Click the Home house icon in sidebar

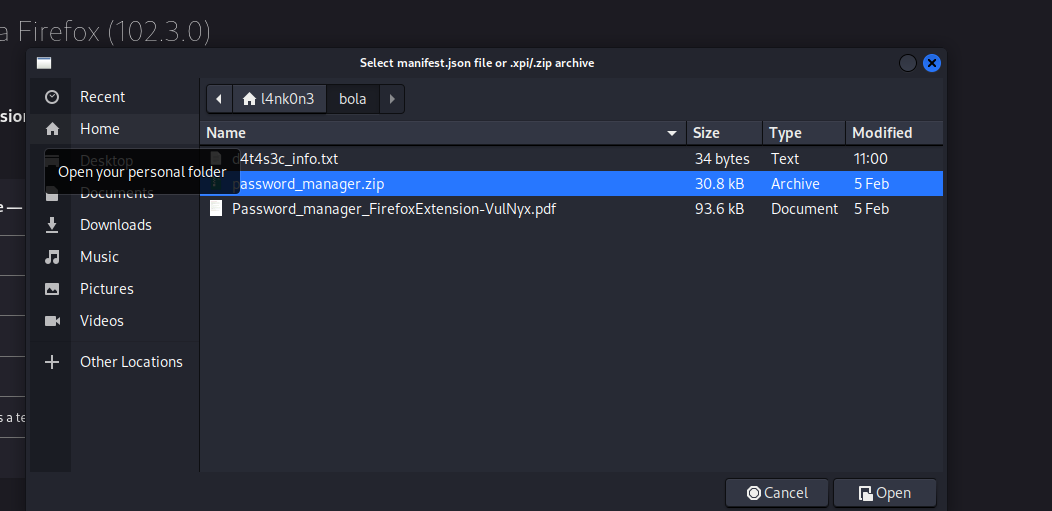pos(52,129)
